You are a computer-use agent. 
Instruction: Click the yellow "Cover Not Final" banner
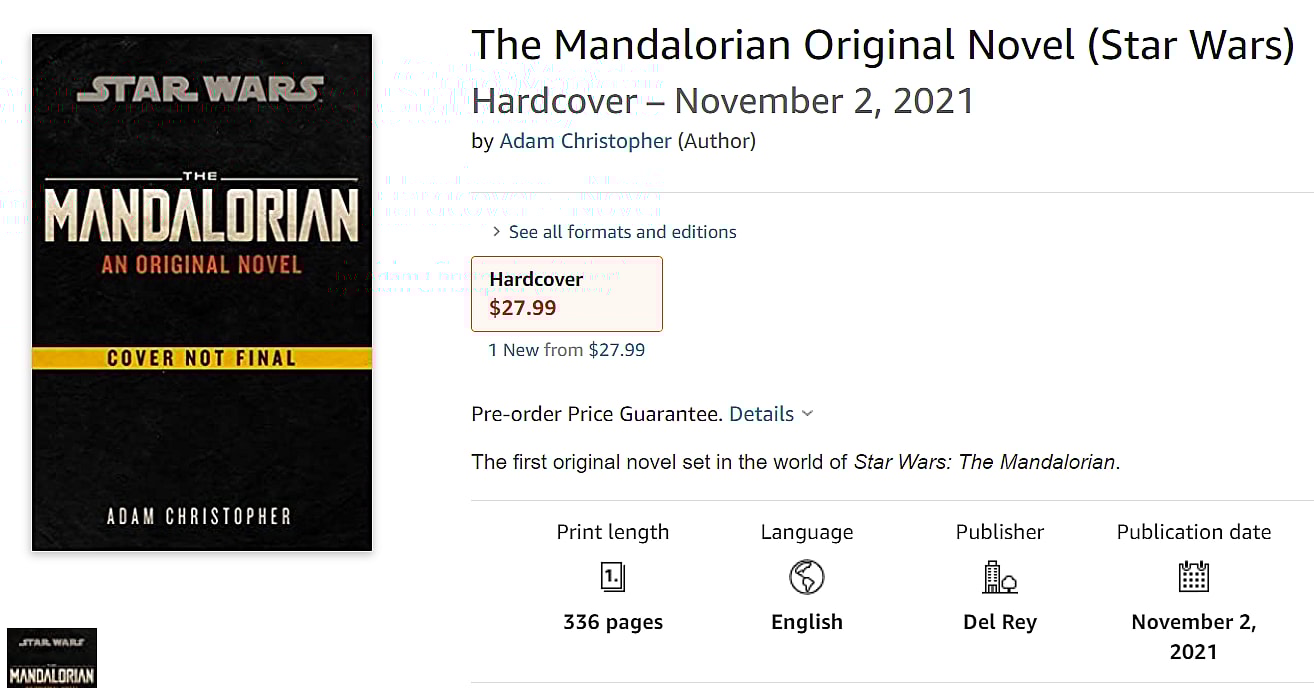click(201, 358)
